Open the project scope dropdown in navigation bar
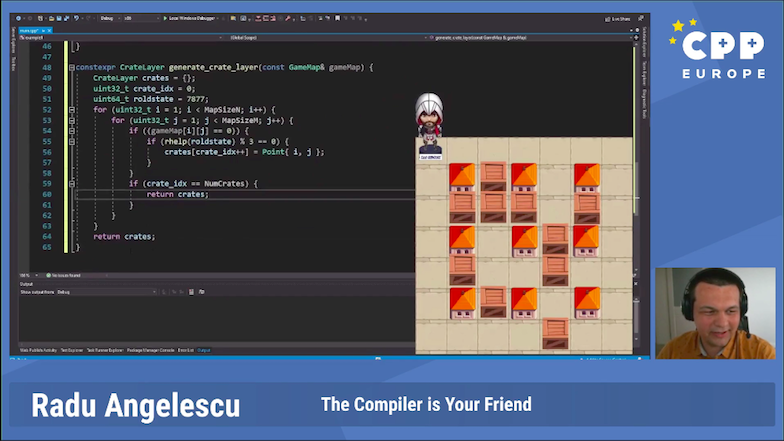This screenshot has height=441, width=784. (x=122, y=38)
